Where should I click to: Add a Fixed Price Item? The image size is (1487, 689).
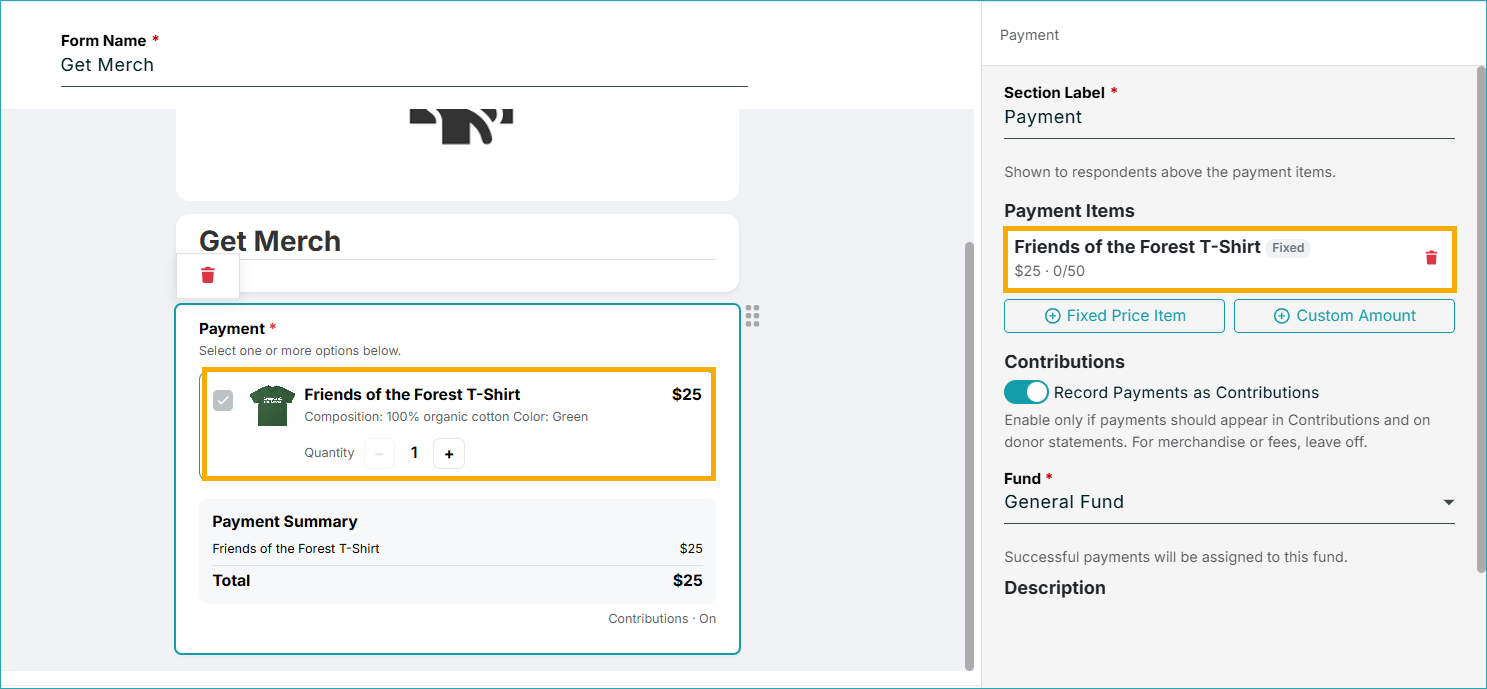click(1114, 316)
